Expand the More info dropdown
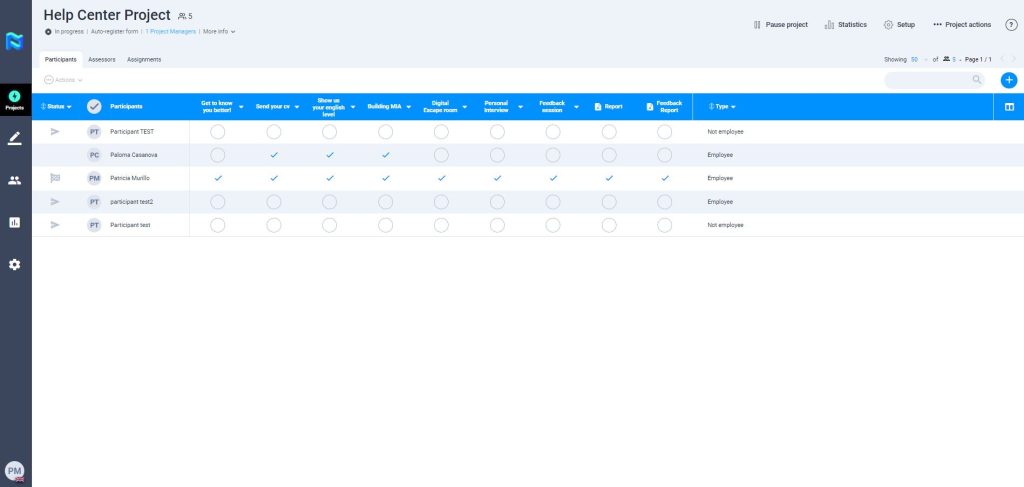 click(x=219, y=32)
